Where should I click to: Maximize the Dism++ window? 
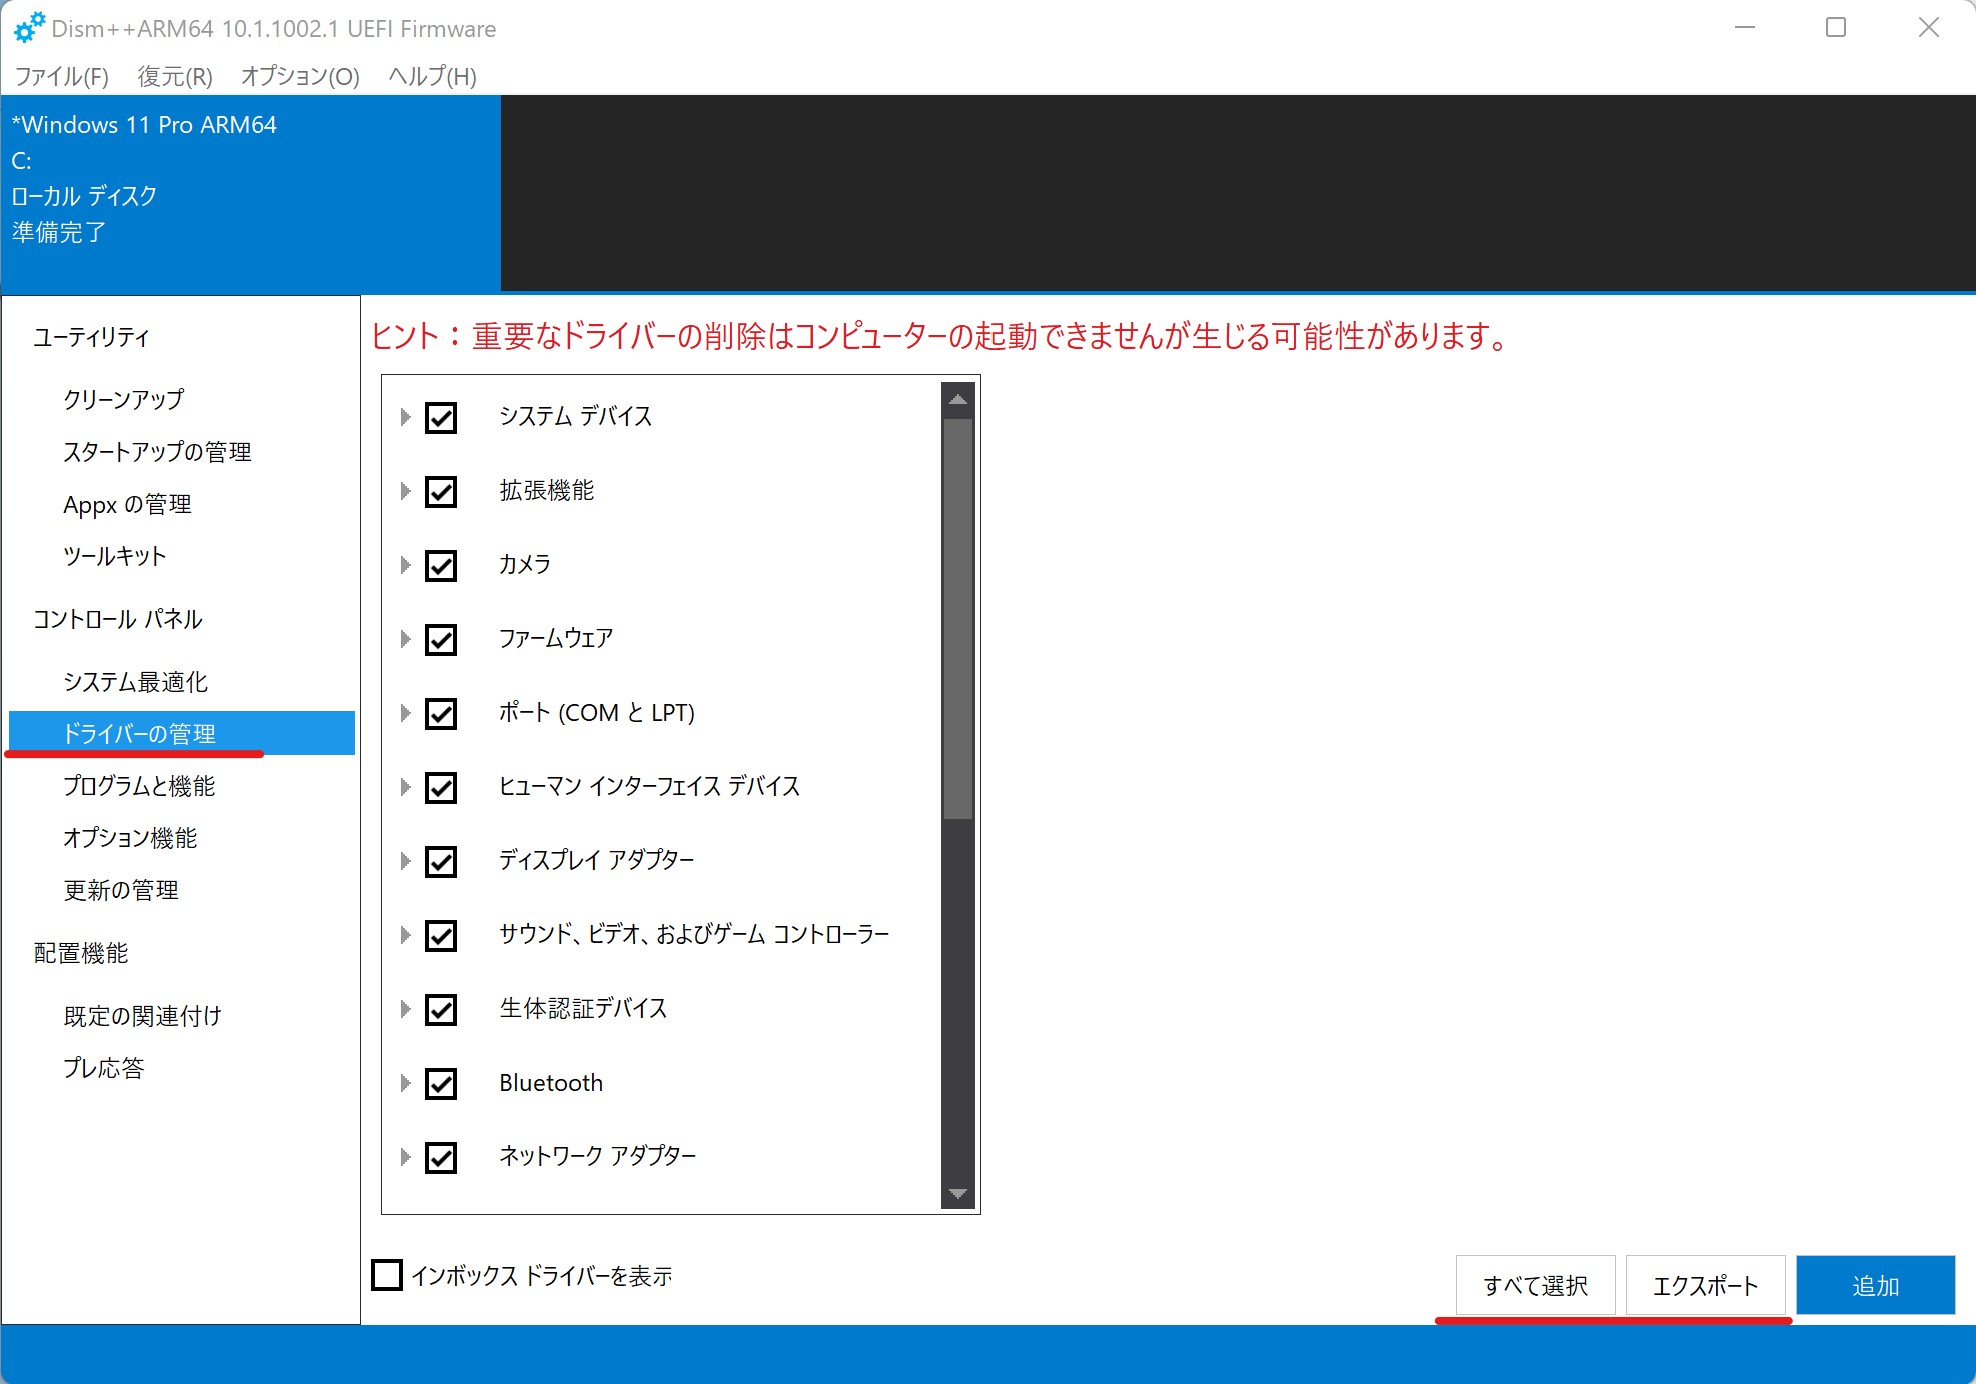point(1836,28)
